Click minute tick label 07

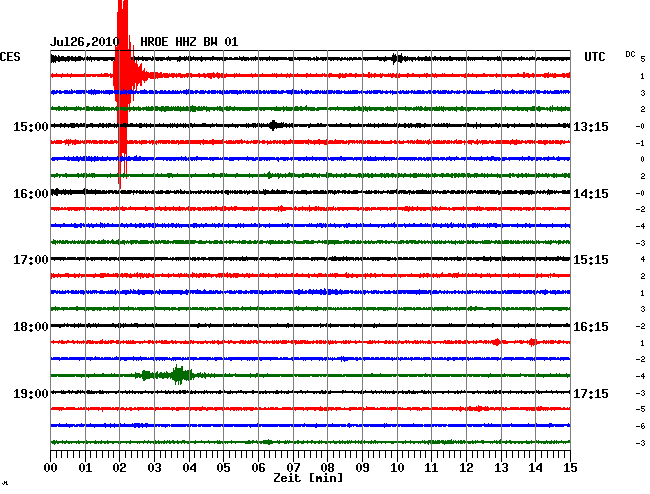293,468
